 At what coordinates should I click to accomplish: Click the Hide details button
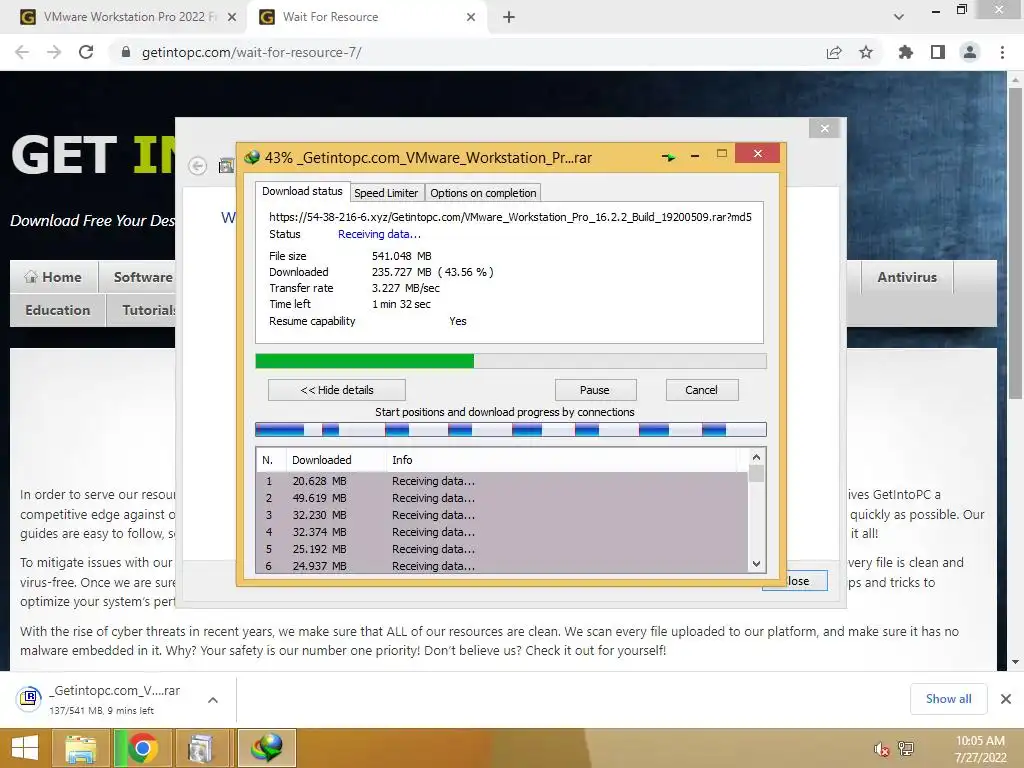[336, 390]
